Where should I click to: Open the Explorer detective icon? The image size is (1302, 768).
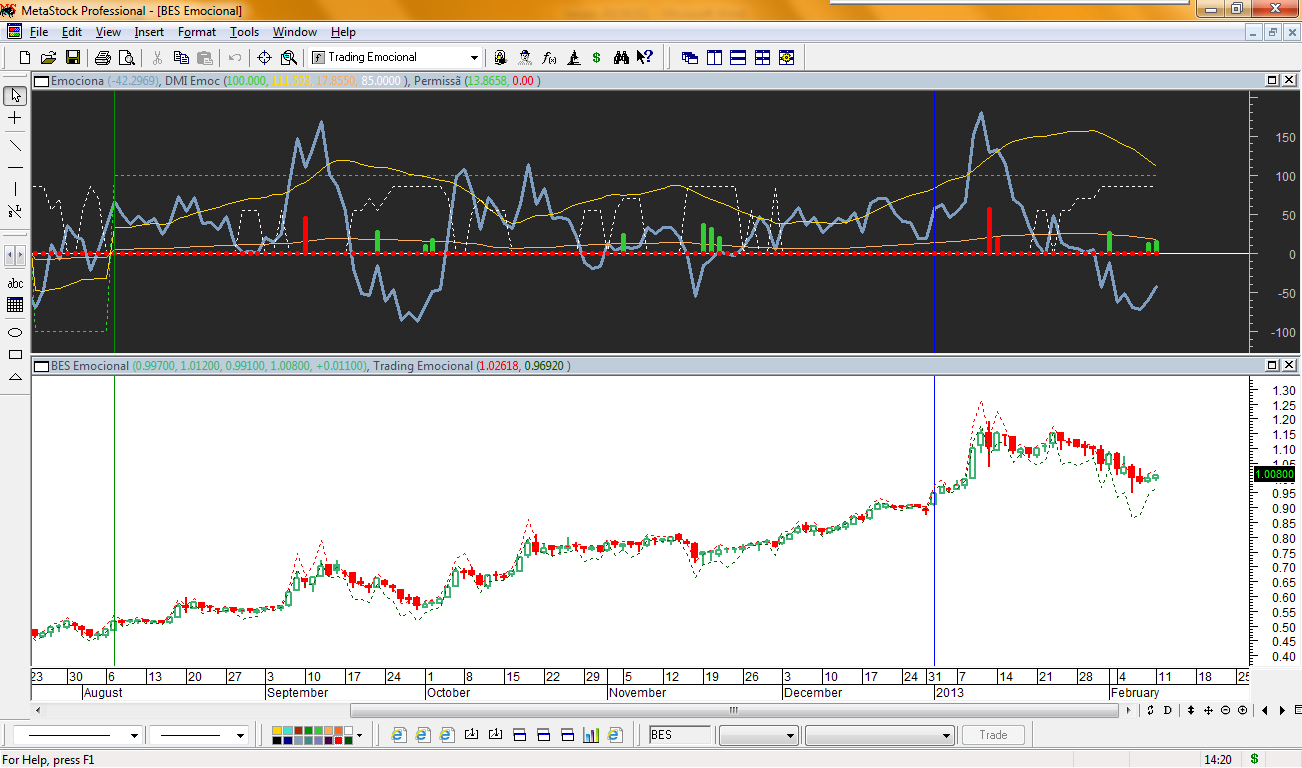coord(524,57)
